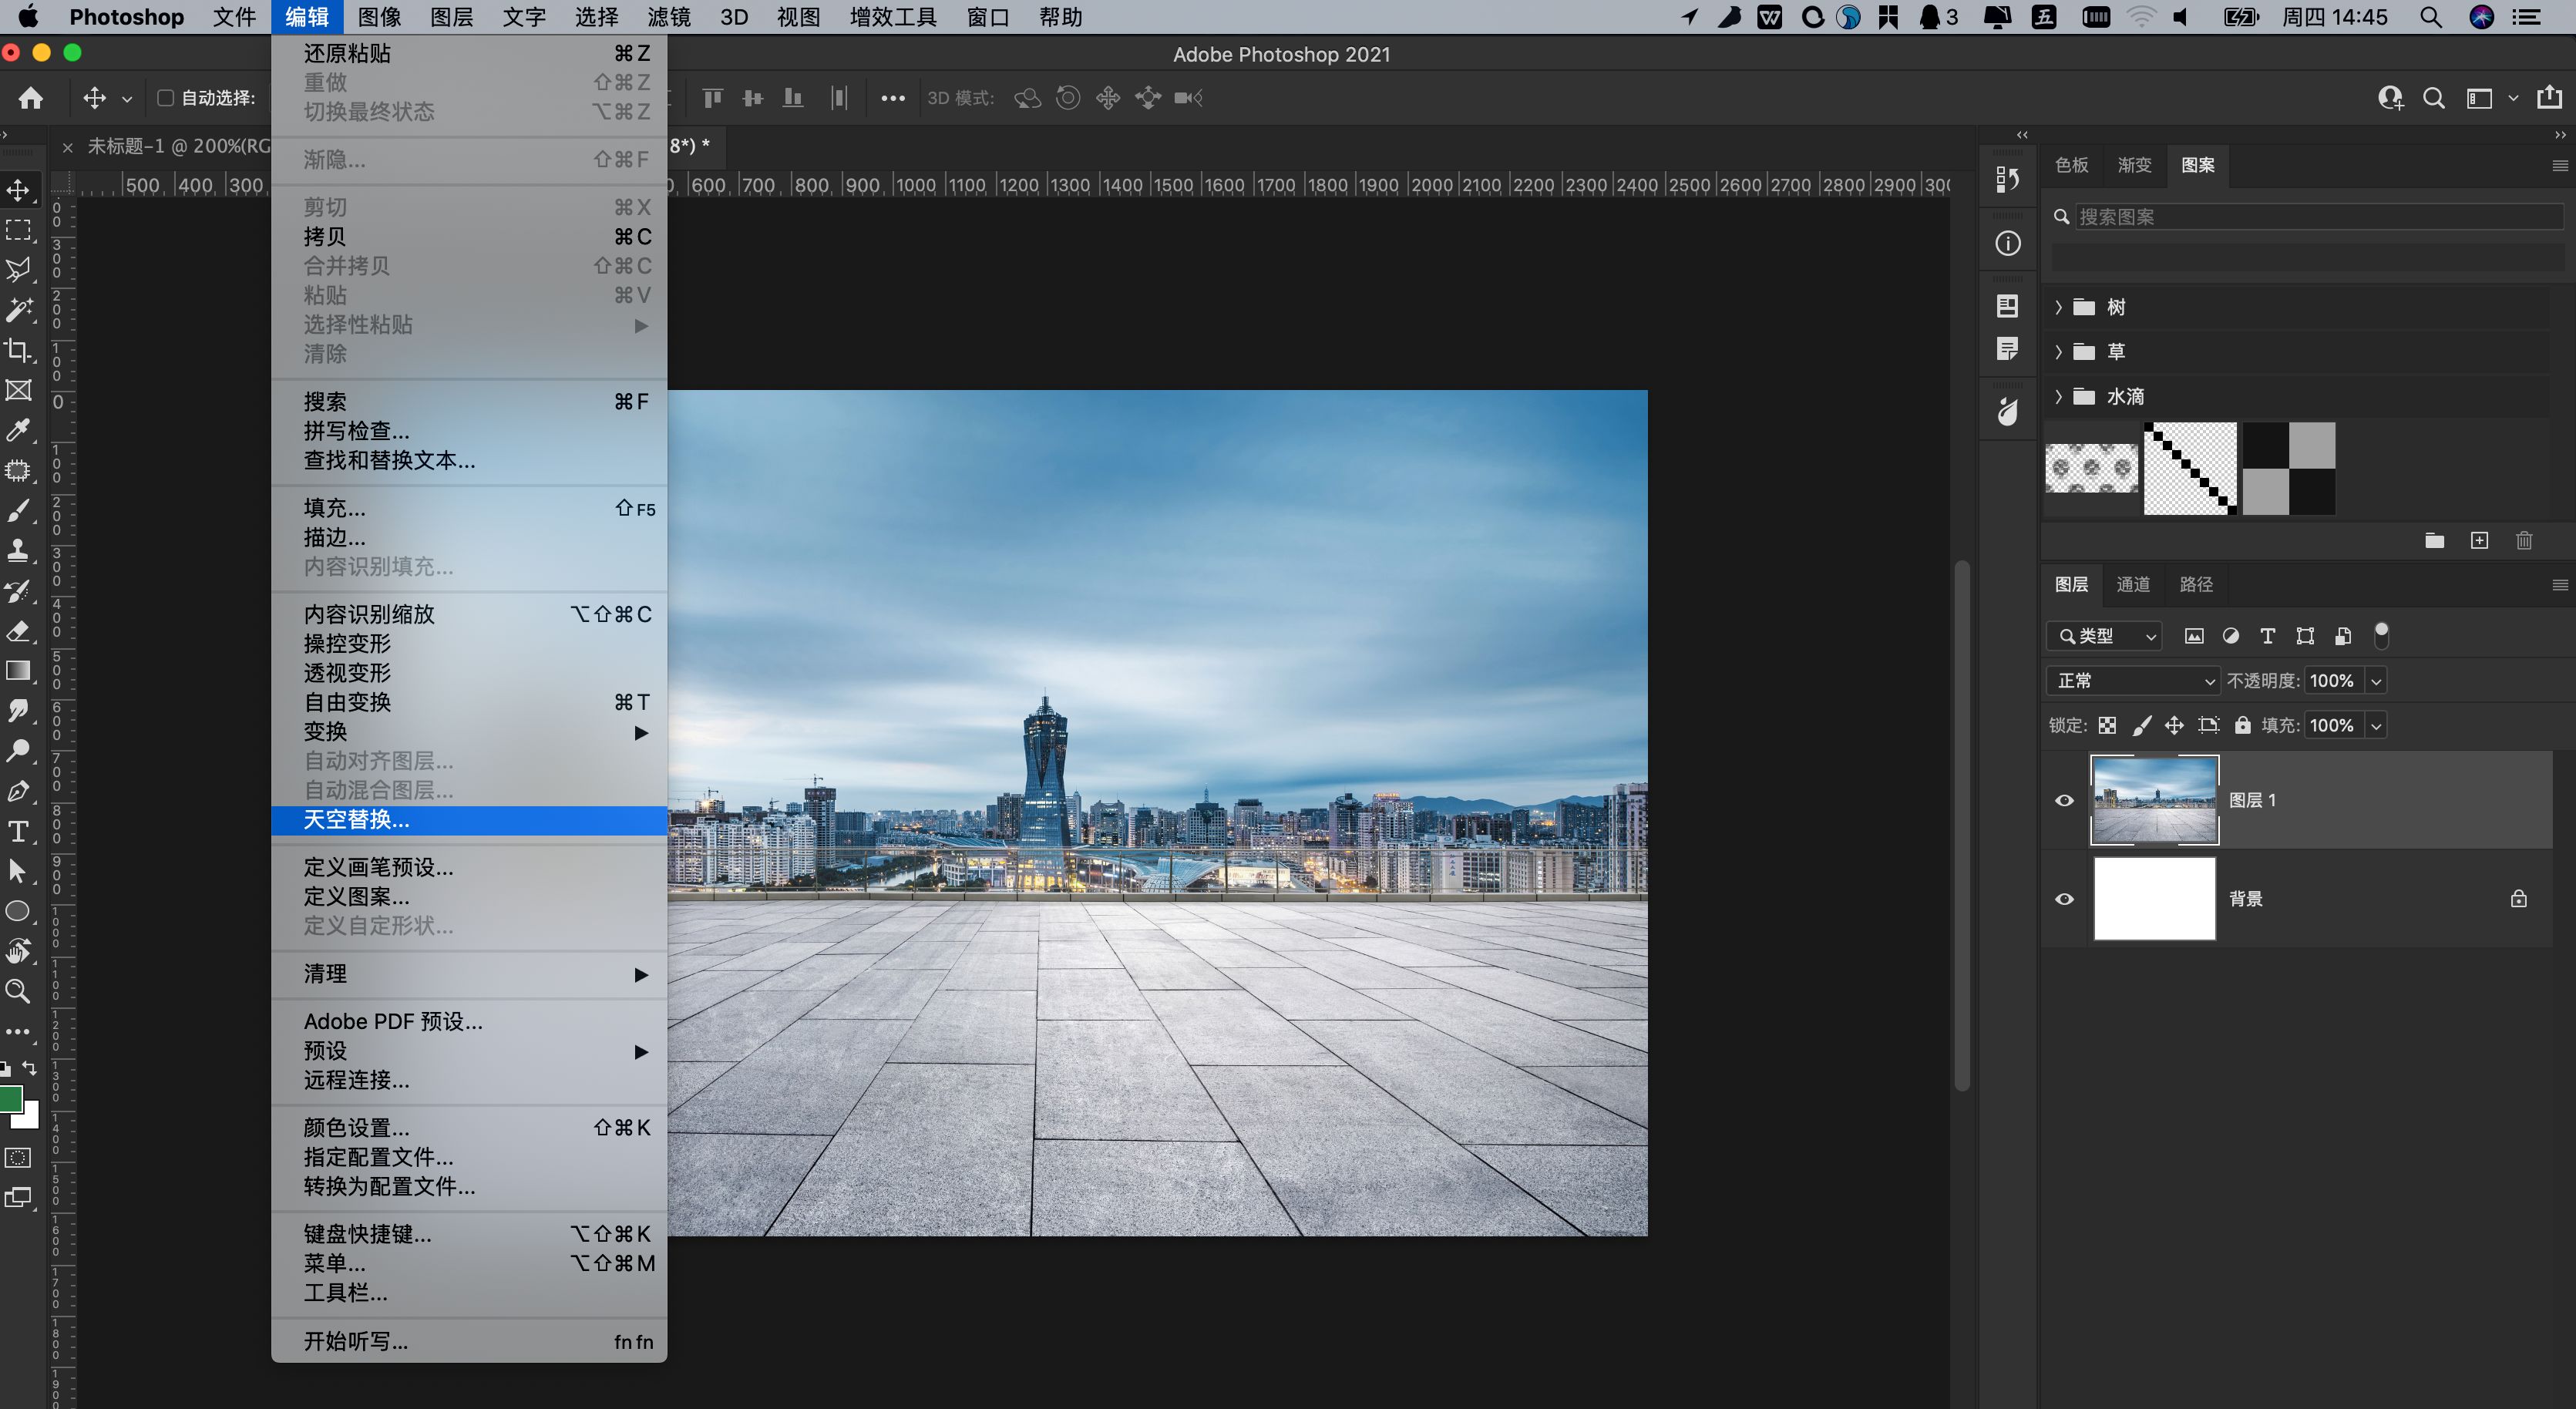Select the Clone Stamp tool
Viewport: 2576px width, 1409px height.
pyautogui.click(x=18, y=551)
